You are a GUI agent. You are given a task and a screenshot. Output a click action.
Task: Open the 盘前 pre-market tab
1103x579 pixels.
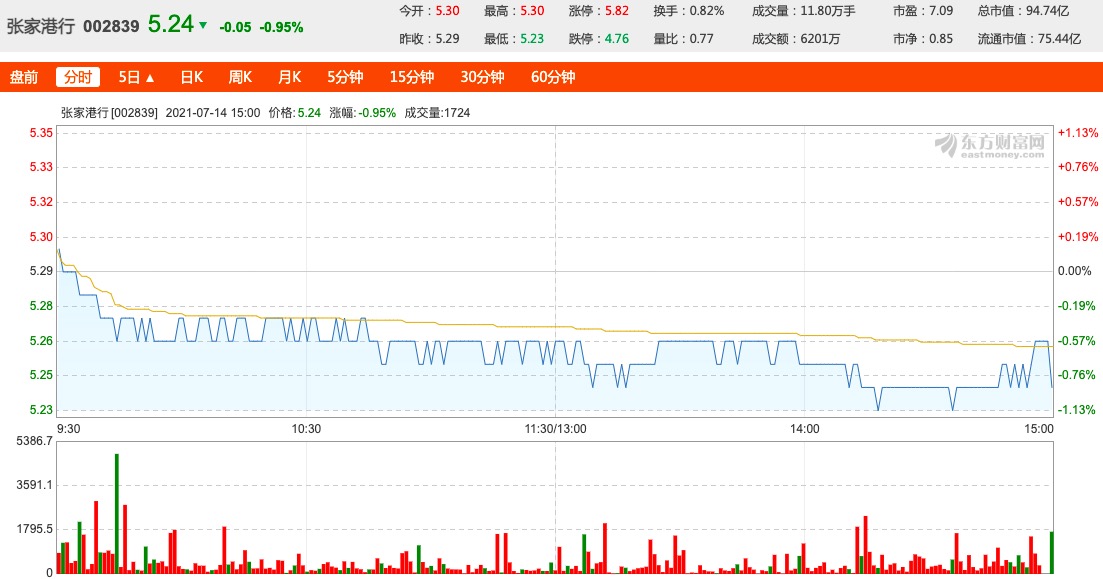(x=24, y=77)
